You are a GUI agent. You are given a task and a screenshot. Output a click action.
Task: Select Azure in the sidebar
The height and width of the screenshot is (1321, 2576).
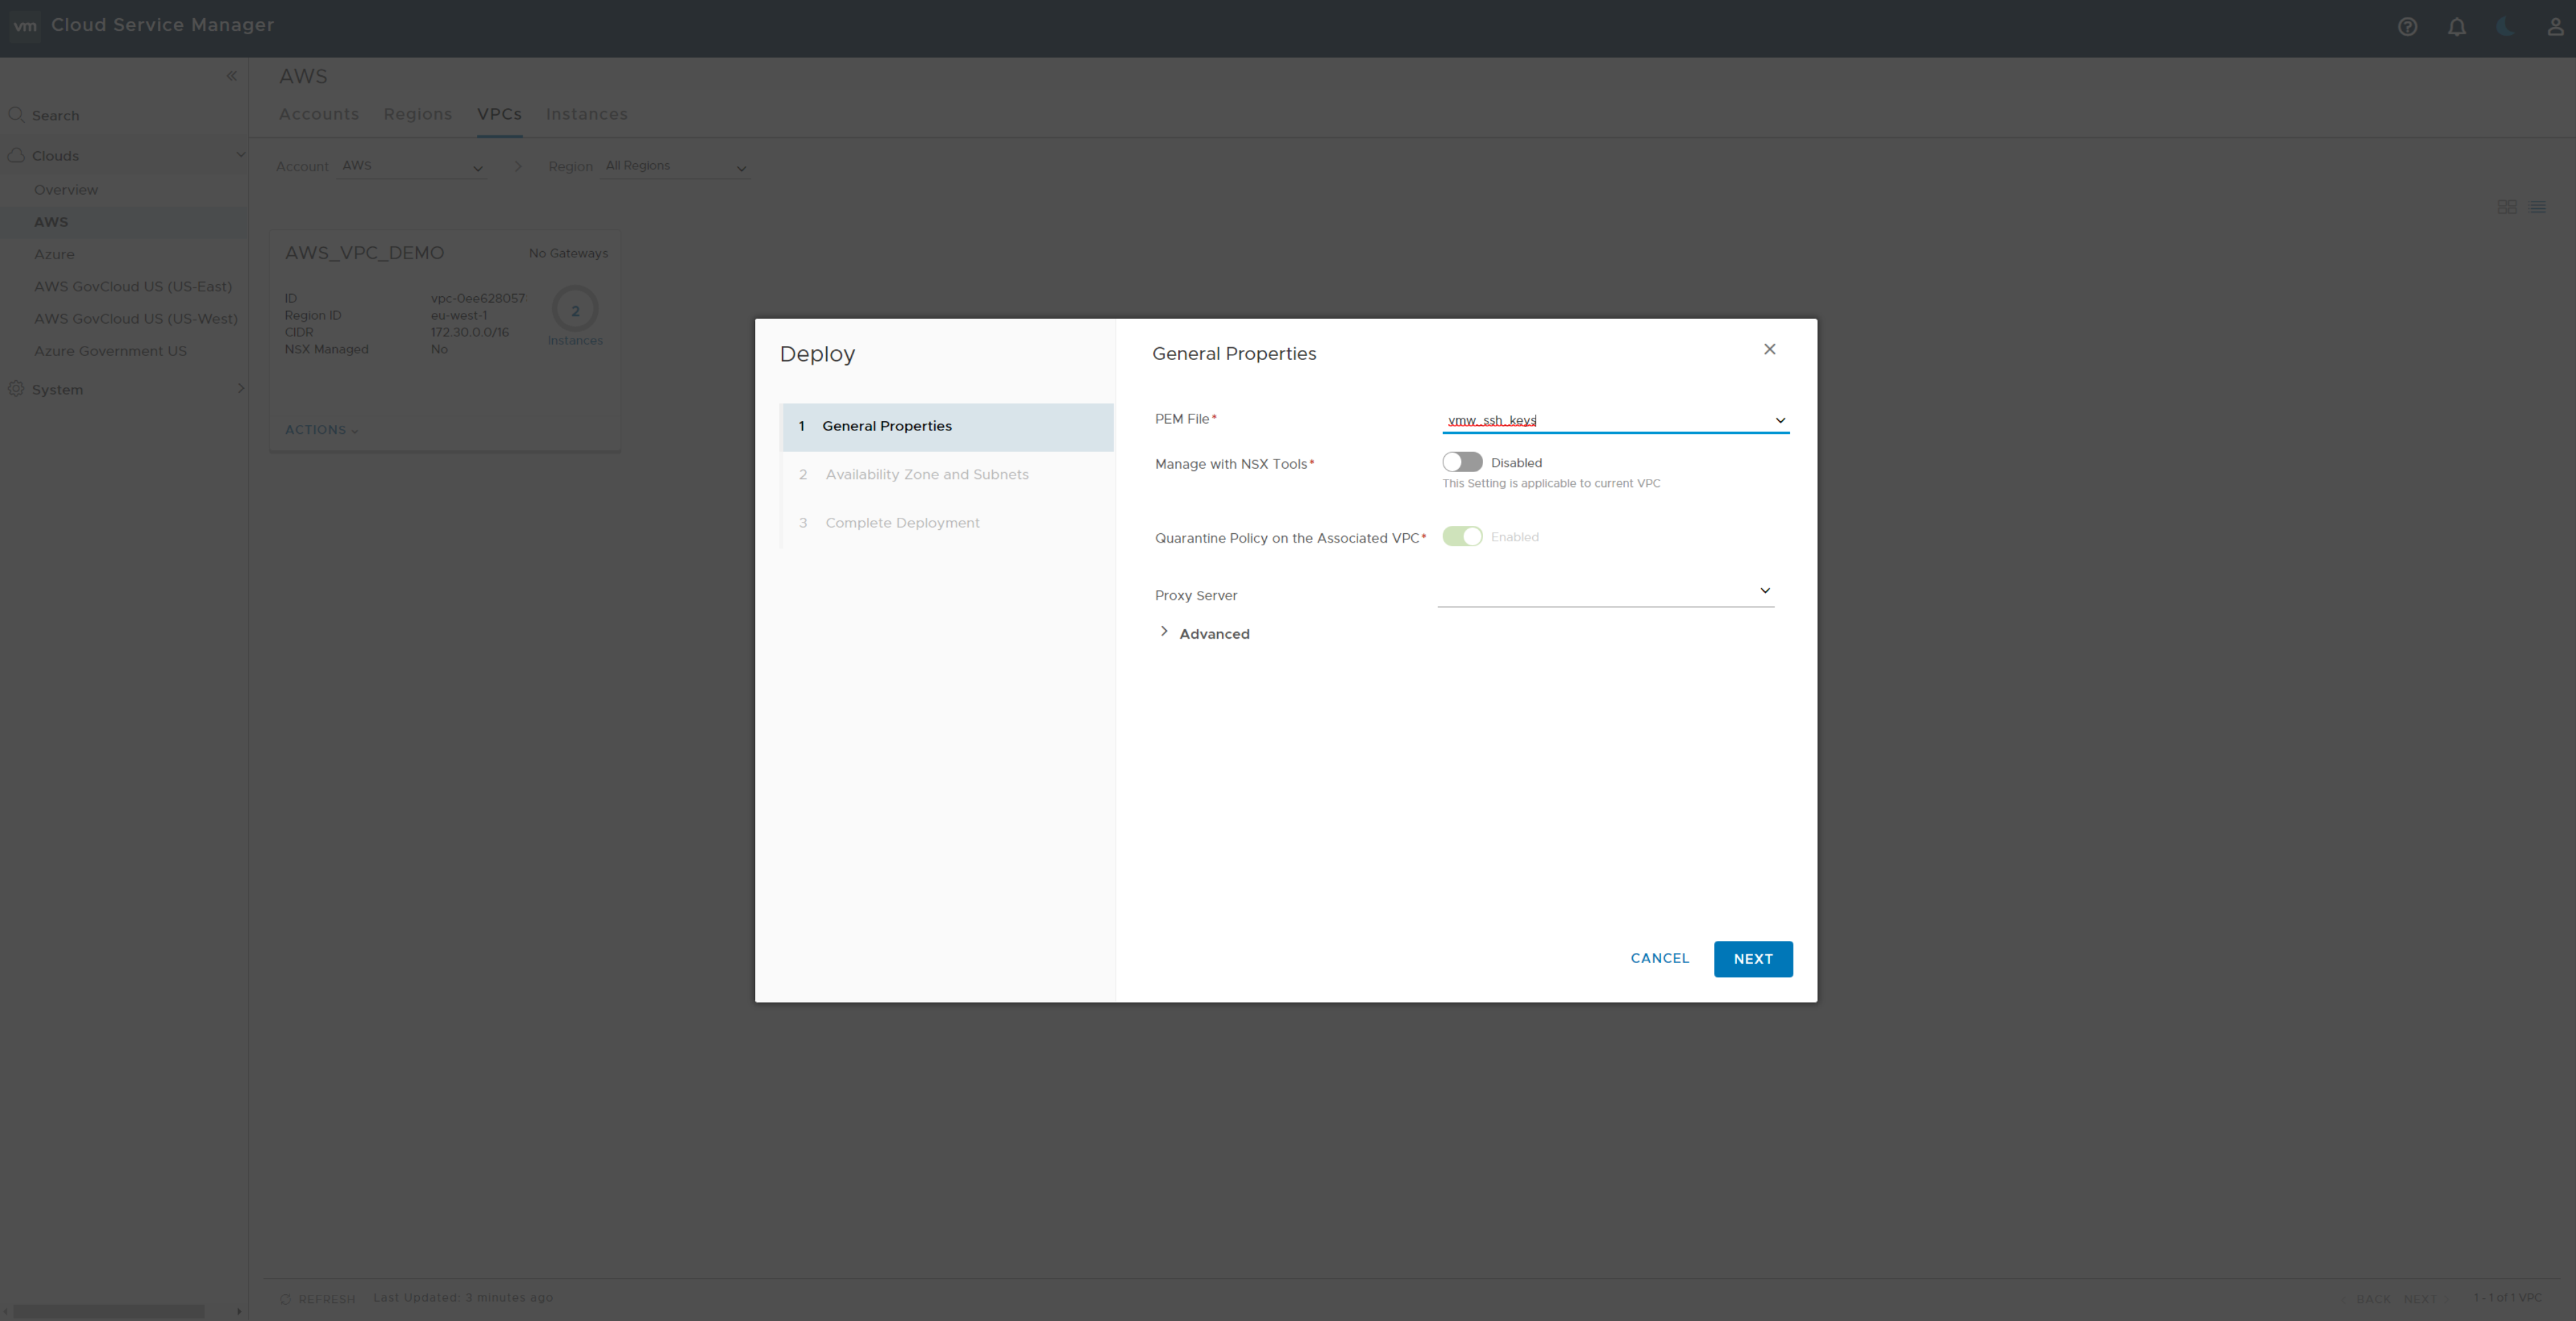pos(54,254)
